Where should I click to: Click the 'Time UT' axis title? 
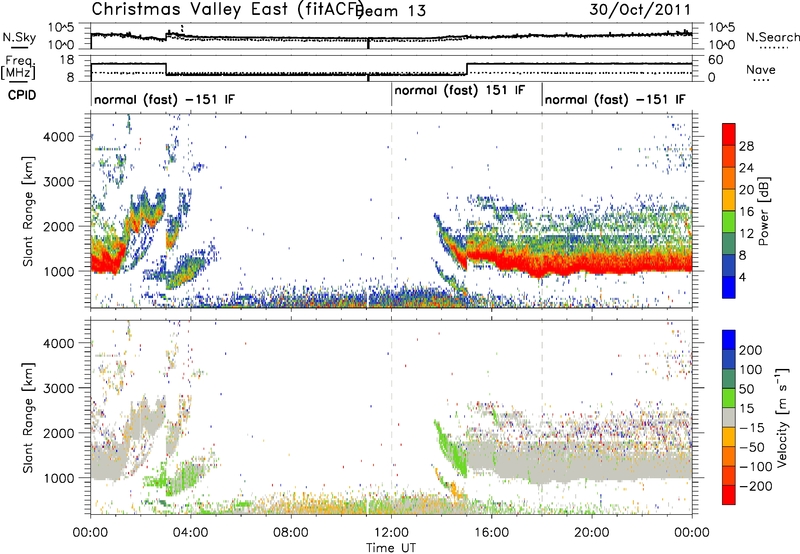pos(391,548)
